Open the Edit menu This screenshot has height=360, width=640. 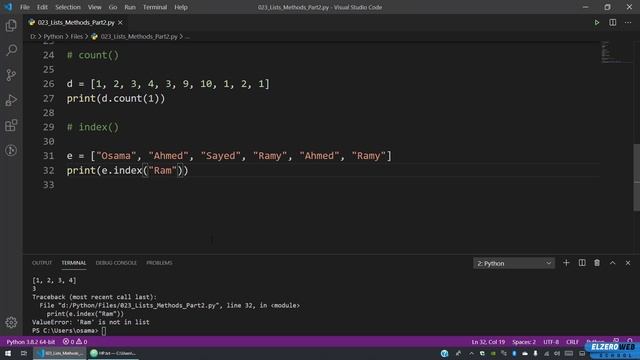tap(42, 7)
